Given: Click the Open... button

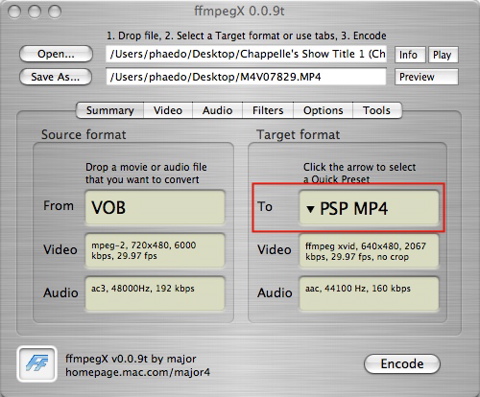Looking at the screenshot, I should [56, 54].
